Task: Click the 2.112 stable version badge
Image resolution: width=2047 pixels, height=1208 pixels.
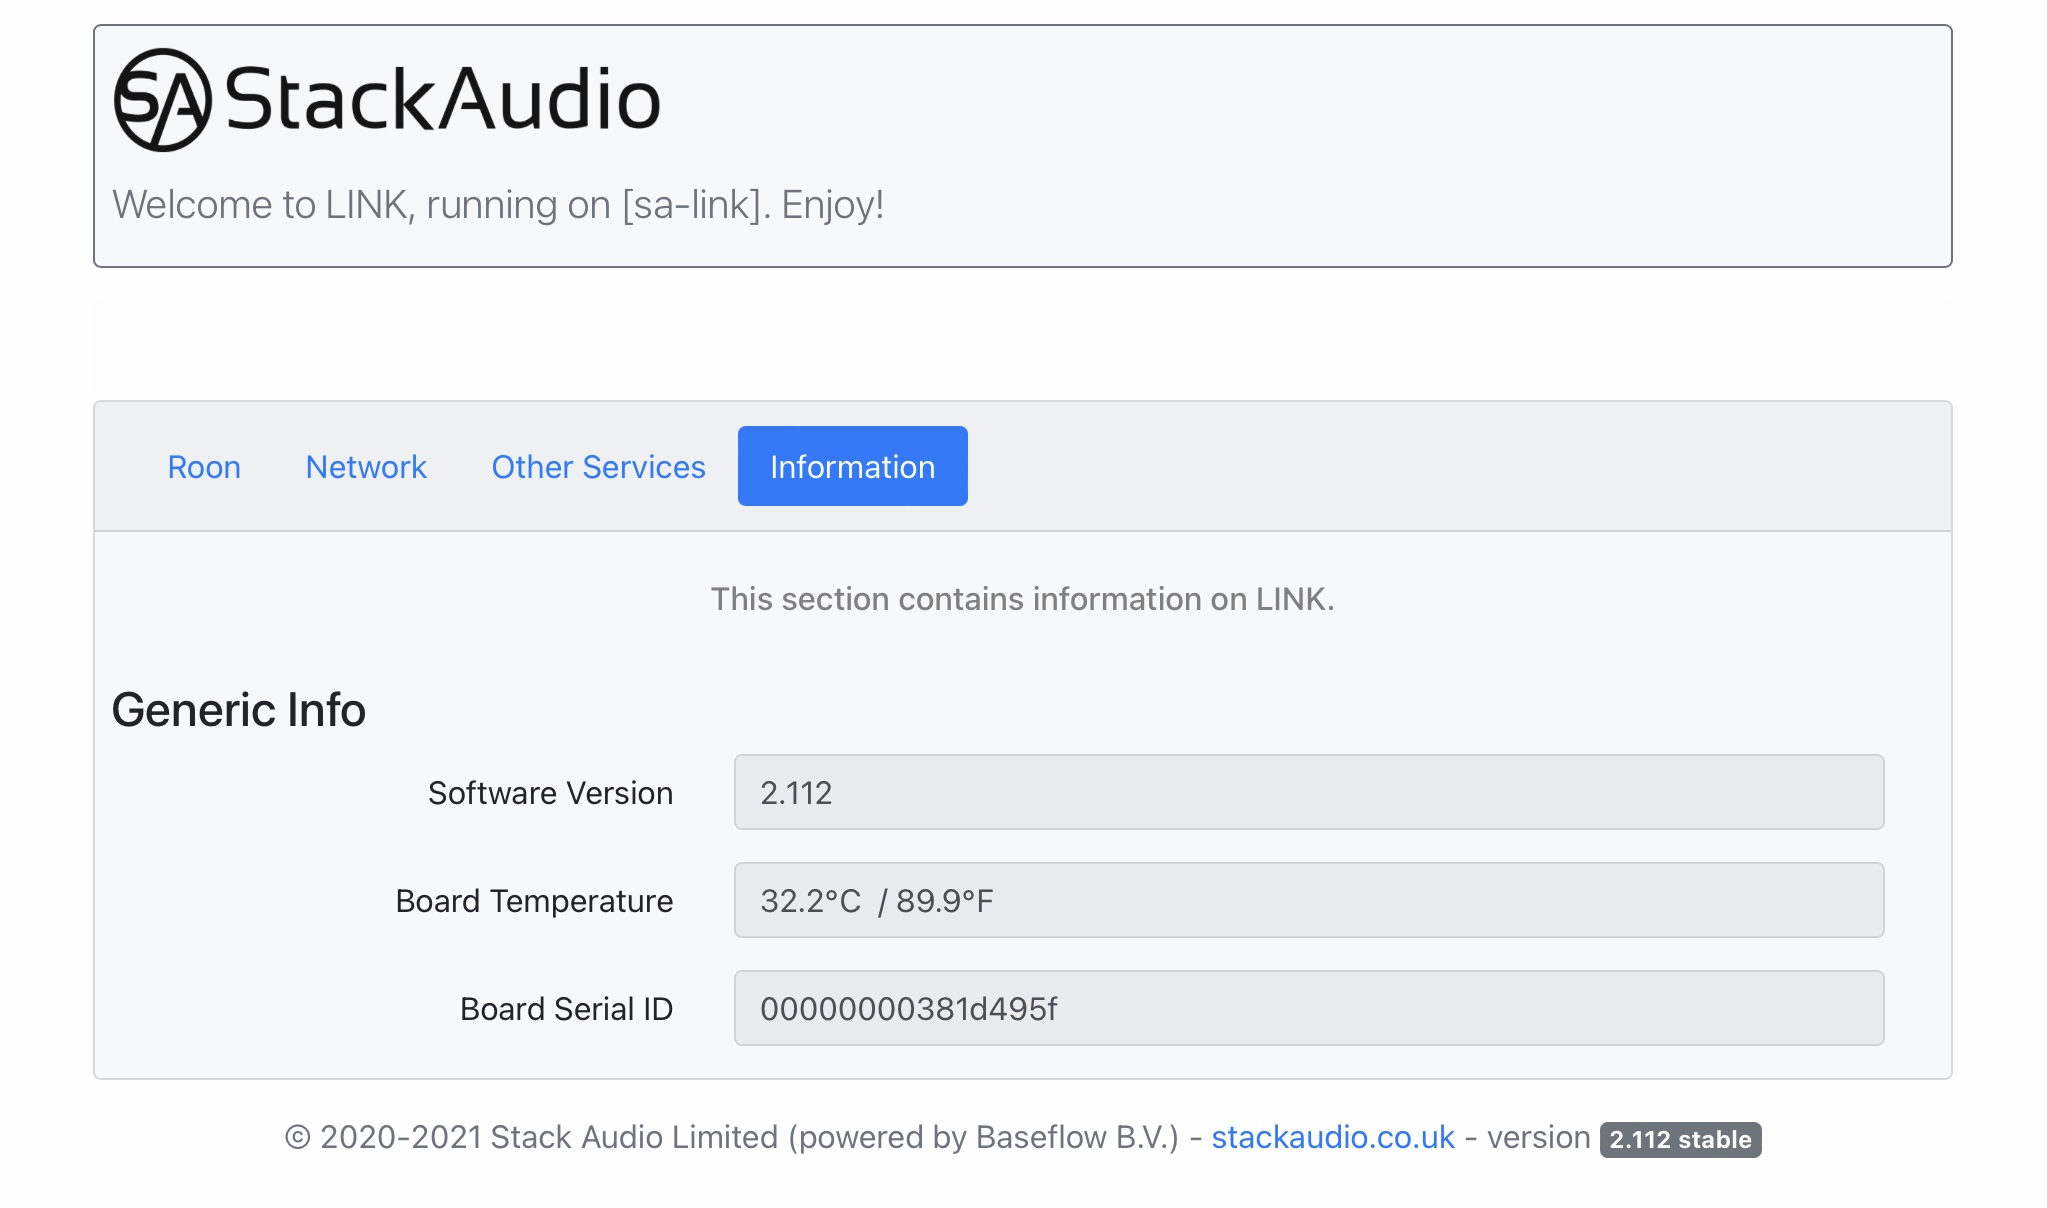Action: coord(1680,1140)
